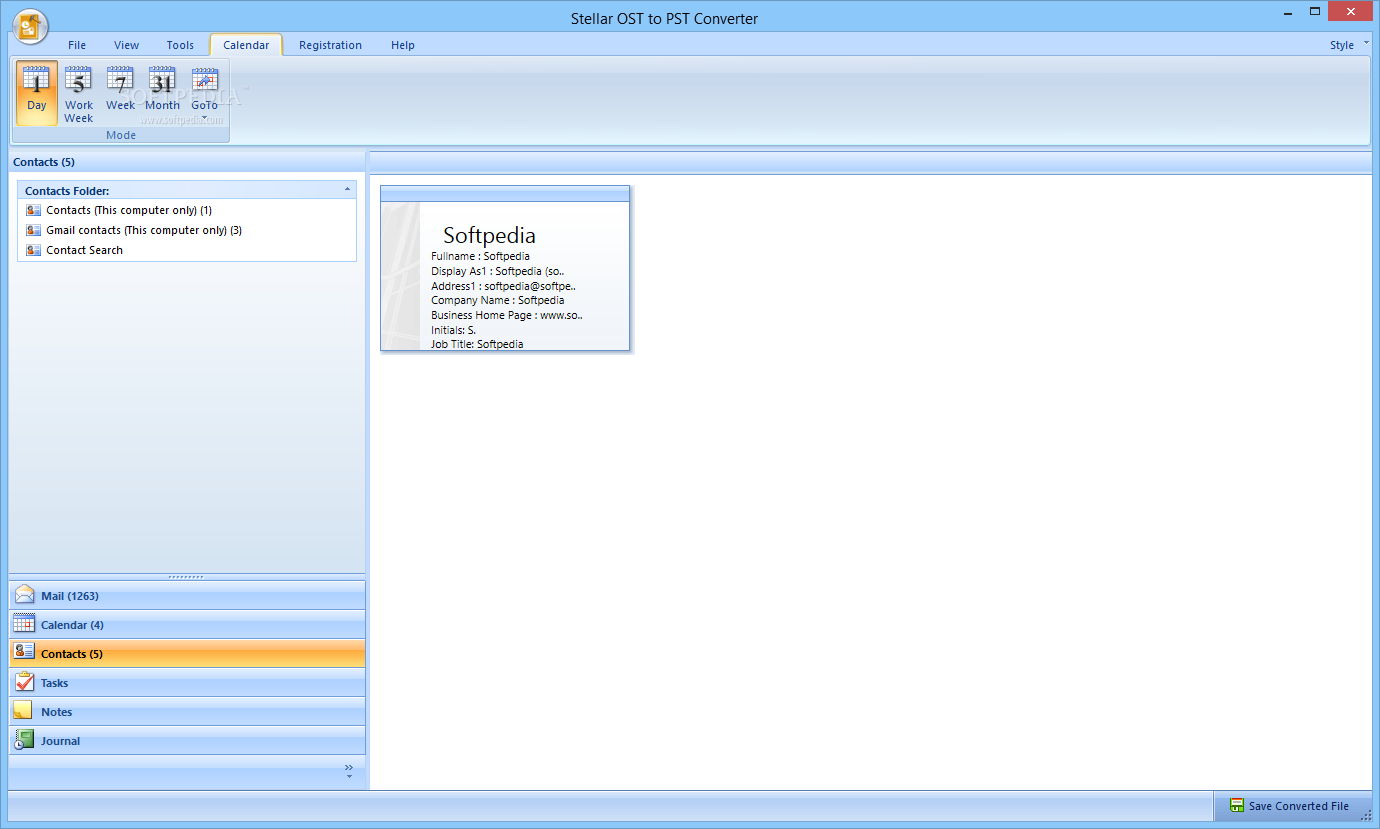1380x829 pixels.
Task: Click the window resize grip in status bar
Action: click(1366, 815)
